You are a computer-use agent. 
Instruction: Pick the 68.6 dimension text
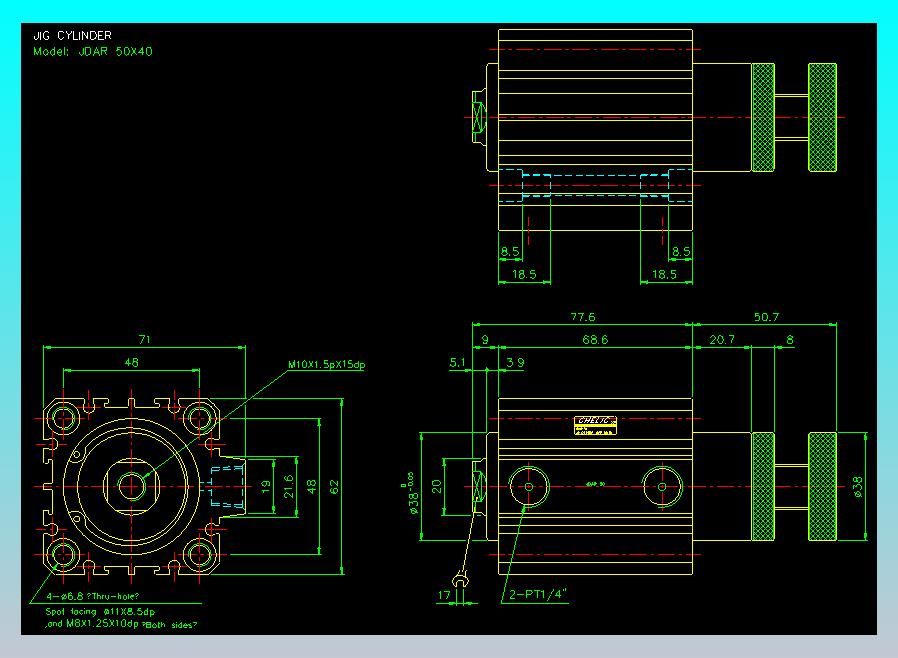click(595, 340)
